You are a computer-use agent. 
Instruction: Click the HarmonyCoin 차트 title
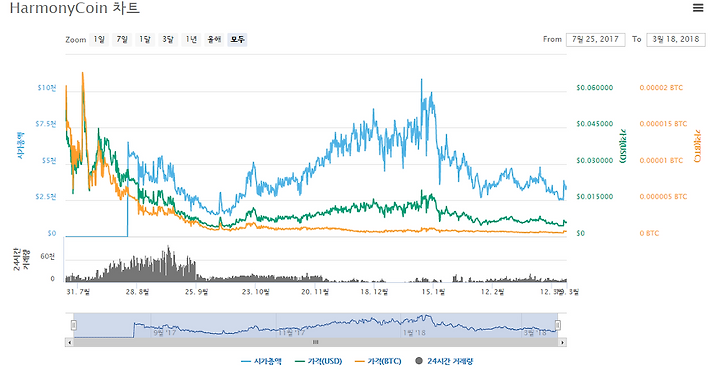tap(74, 8)
